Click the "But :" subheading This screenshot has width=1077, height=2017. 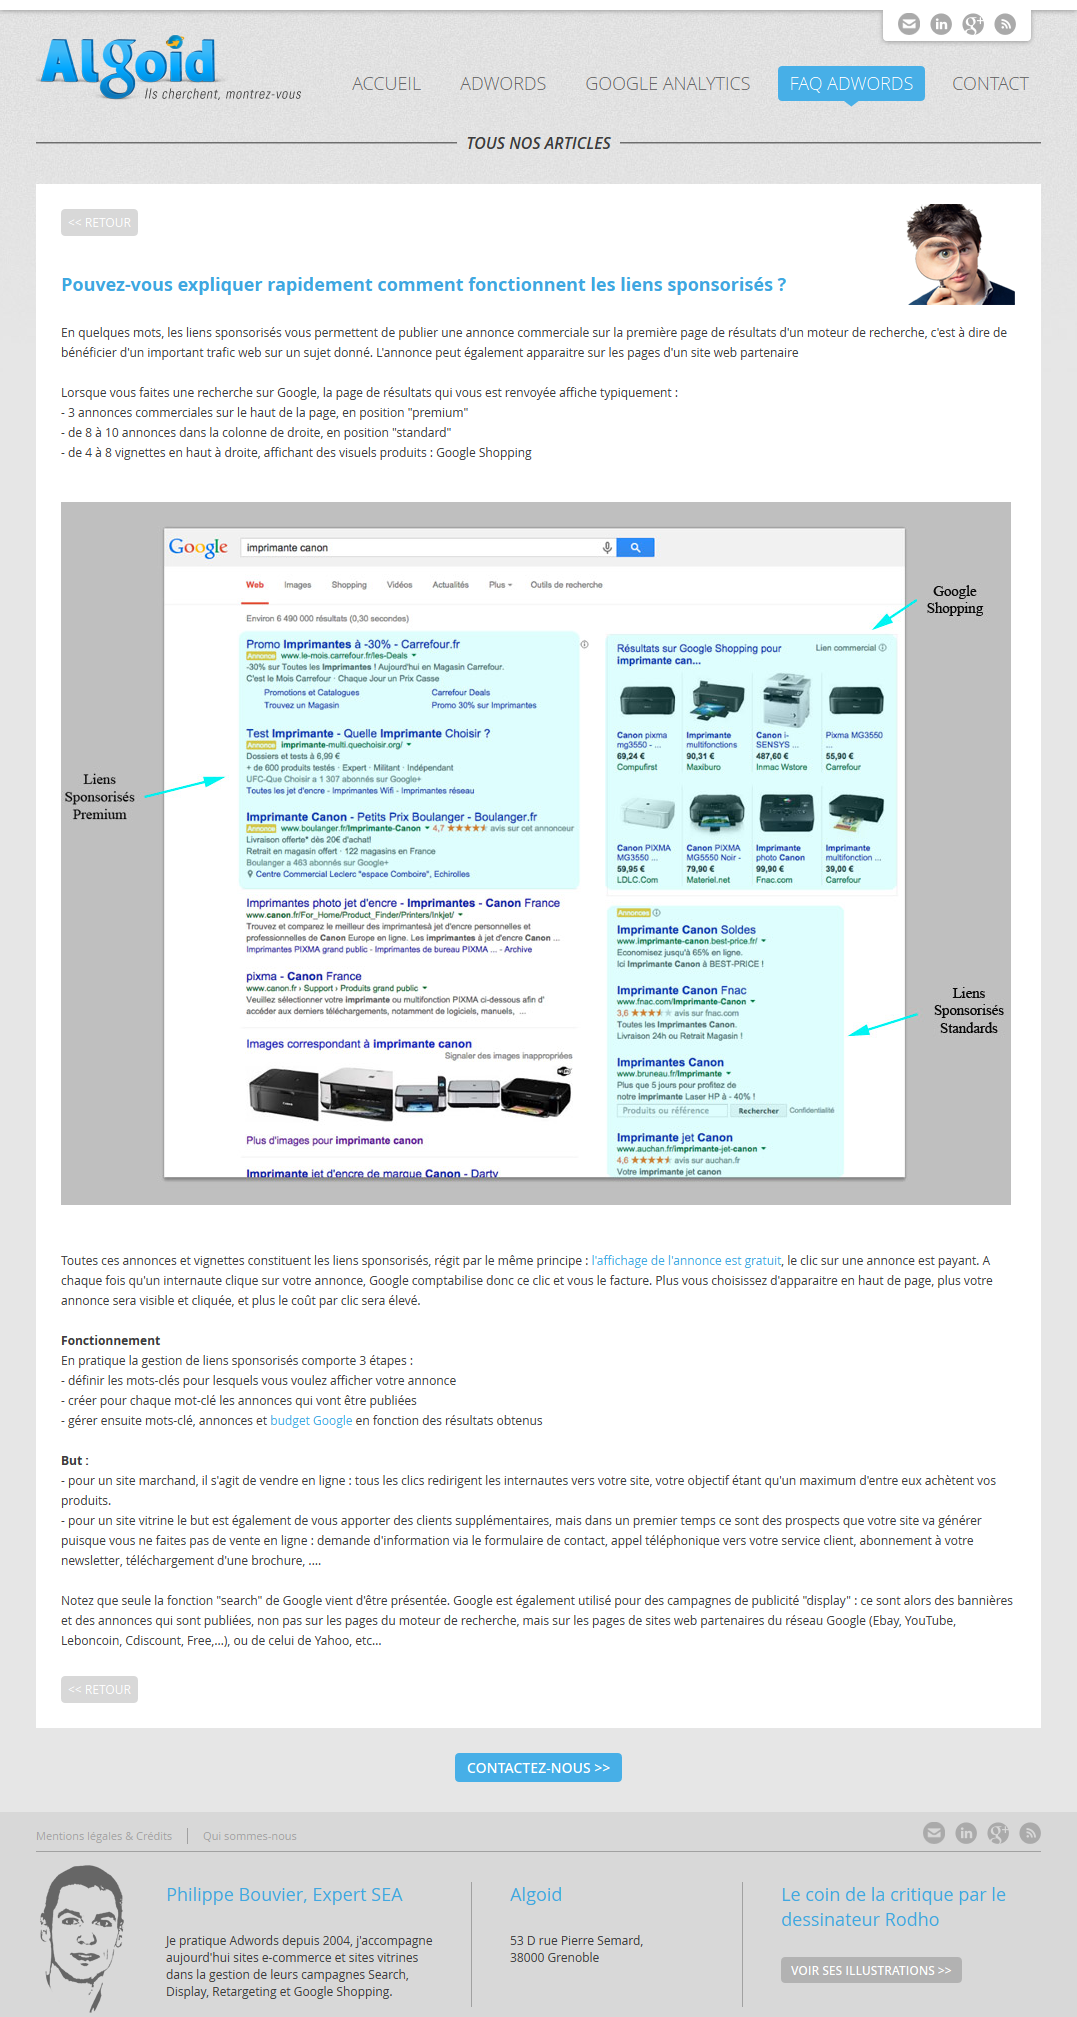(x=75, y=1460)
